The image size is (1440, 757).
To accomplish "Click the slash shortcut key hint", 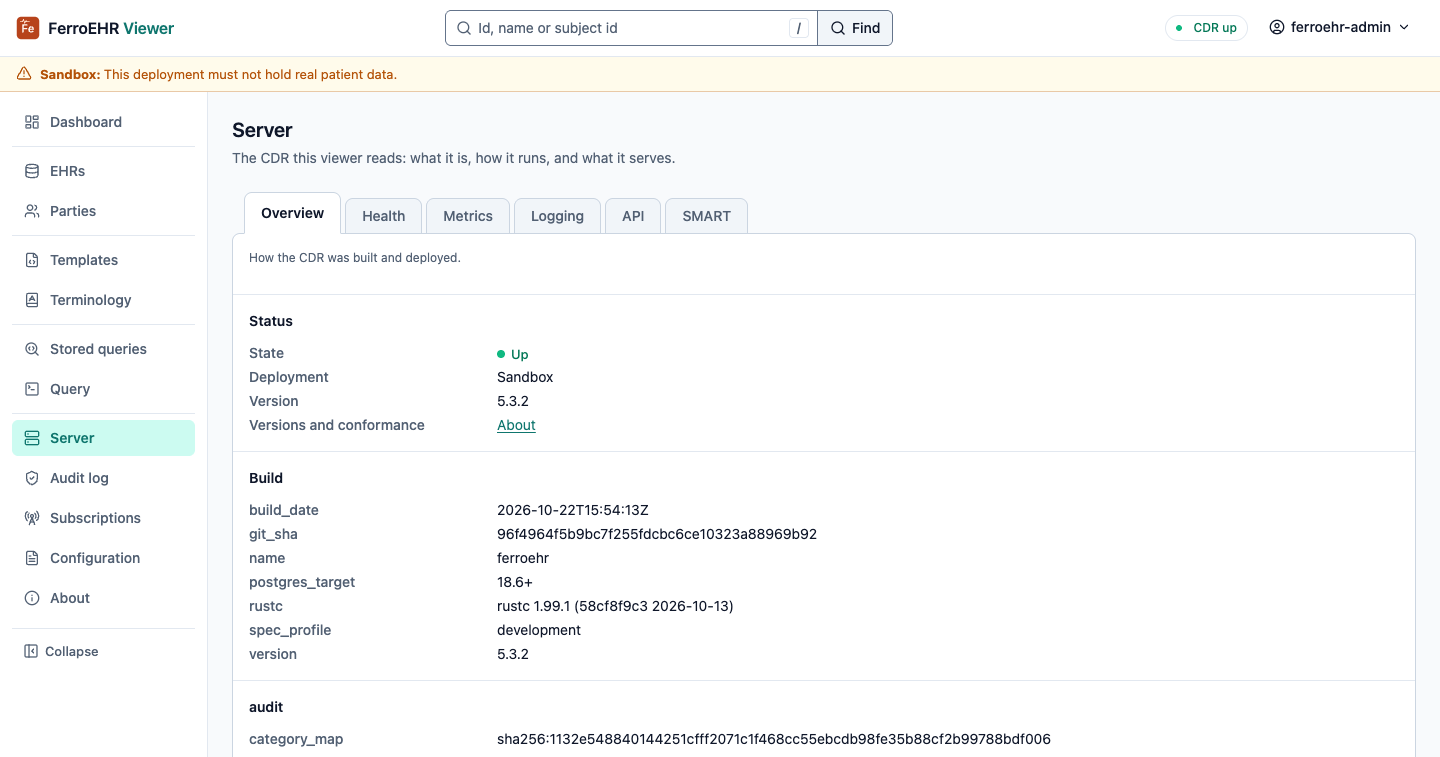I will (798, 28).
